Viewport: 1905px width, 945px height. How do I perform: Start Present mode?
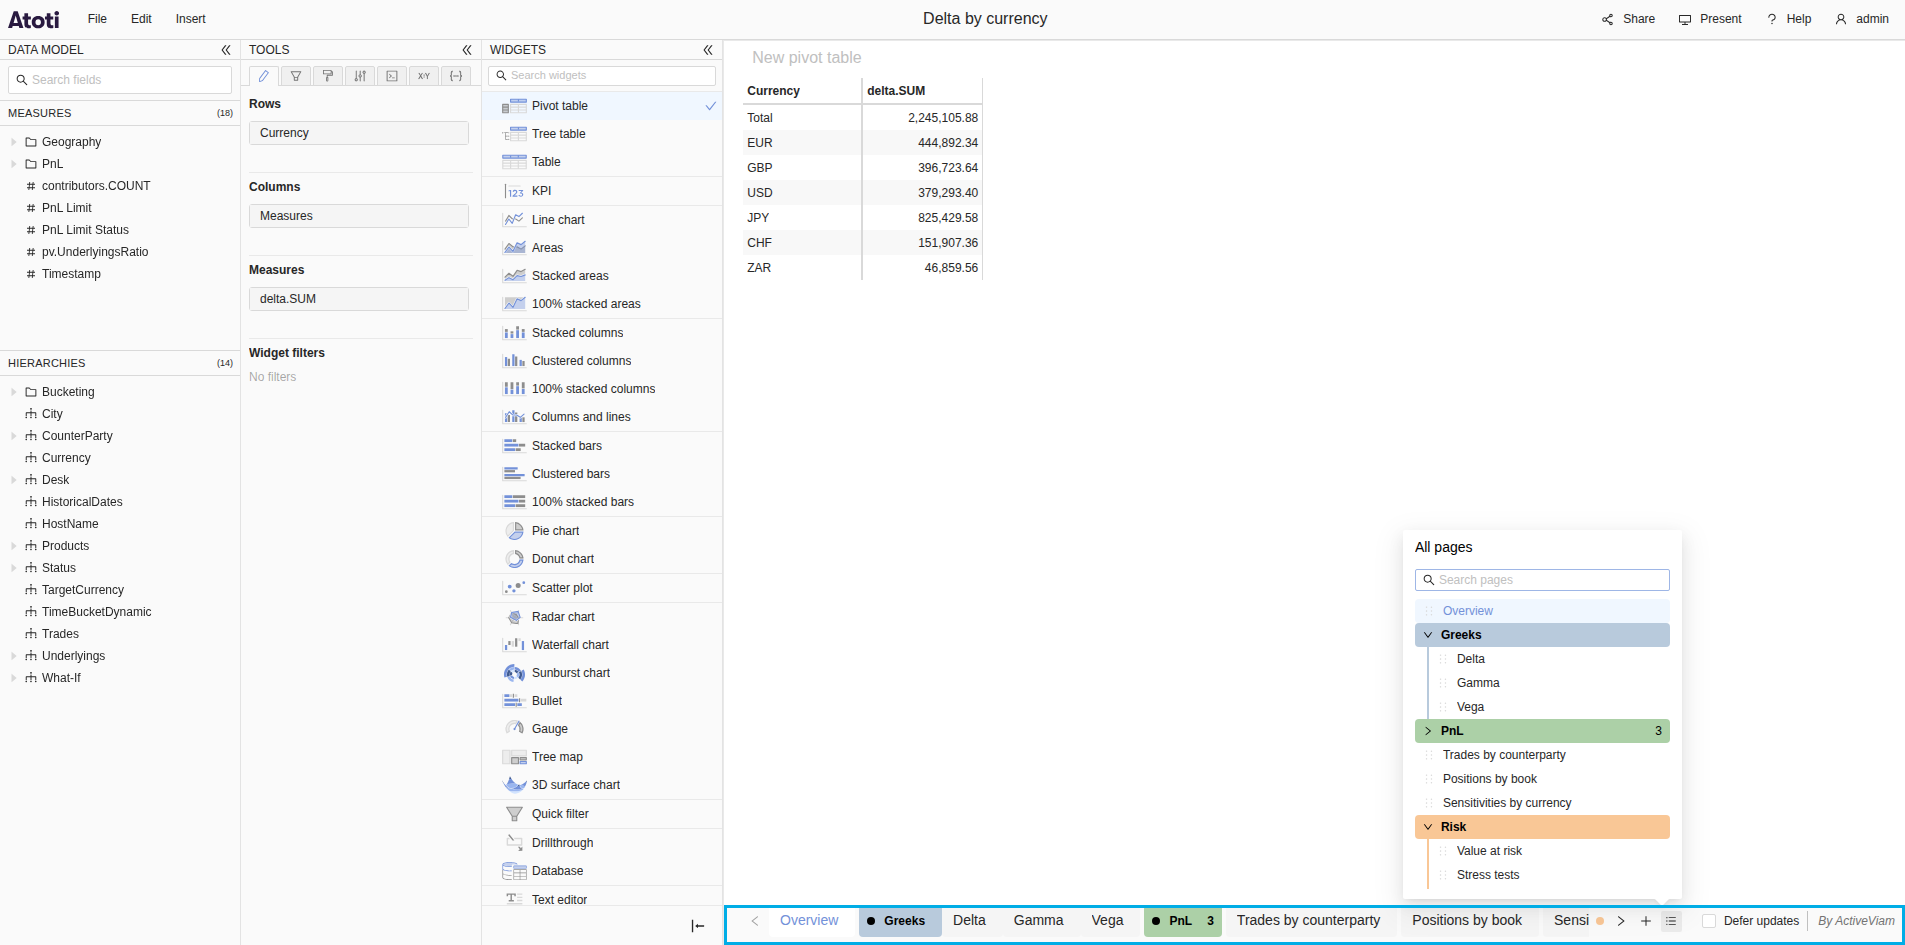point(1710,19)
